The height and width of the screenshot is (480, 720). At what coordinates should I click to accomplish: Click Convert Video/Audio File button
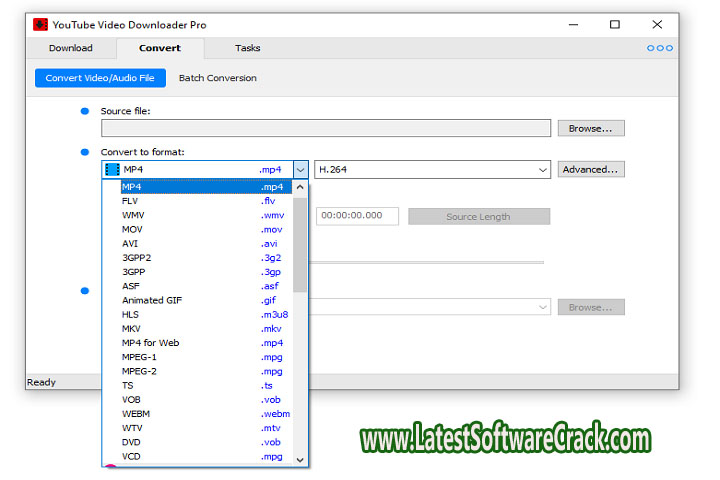tap(100, 78)
